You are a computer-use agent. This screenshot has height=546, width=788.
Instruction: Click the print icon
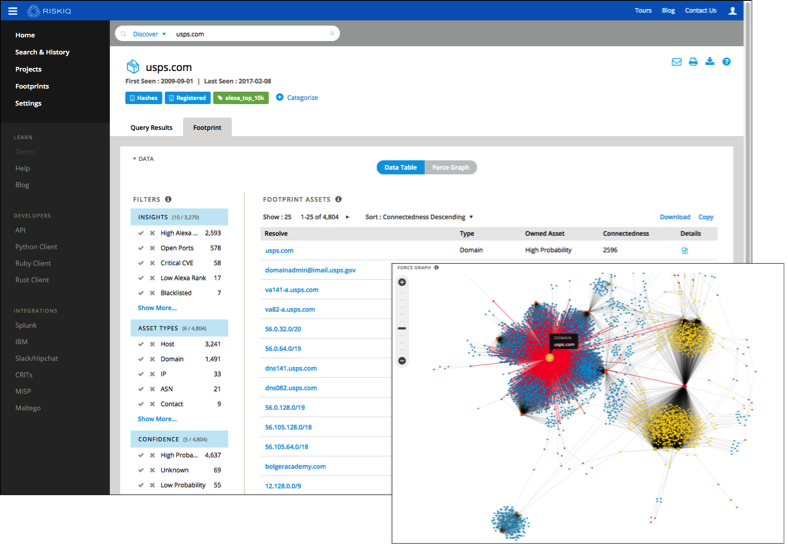(x=693, y=62)
